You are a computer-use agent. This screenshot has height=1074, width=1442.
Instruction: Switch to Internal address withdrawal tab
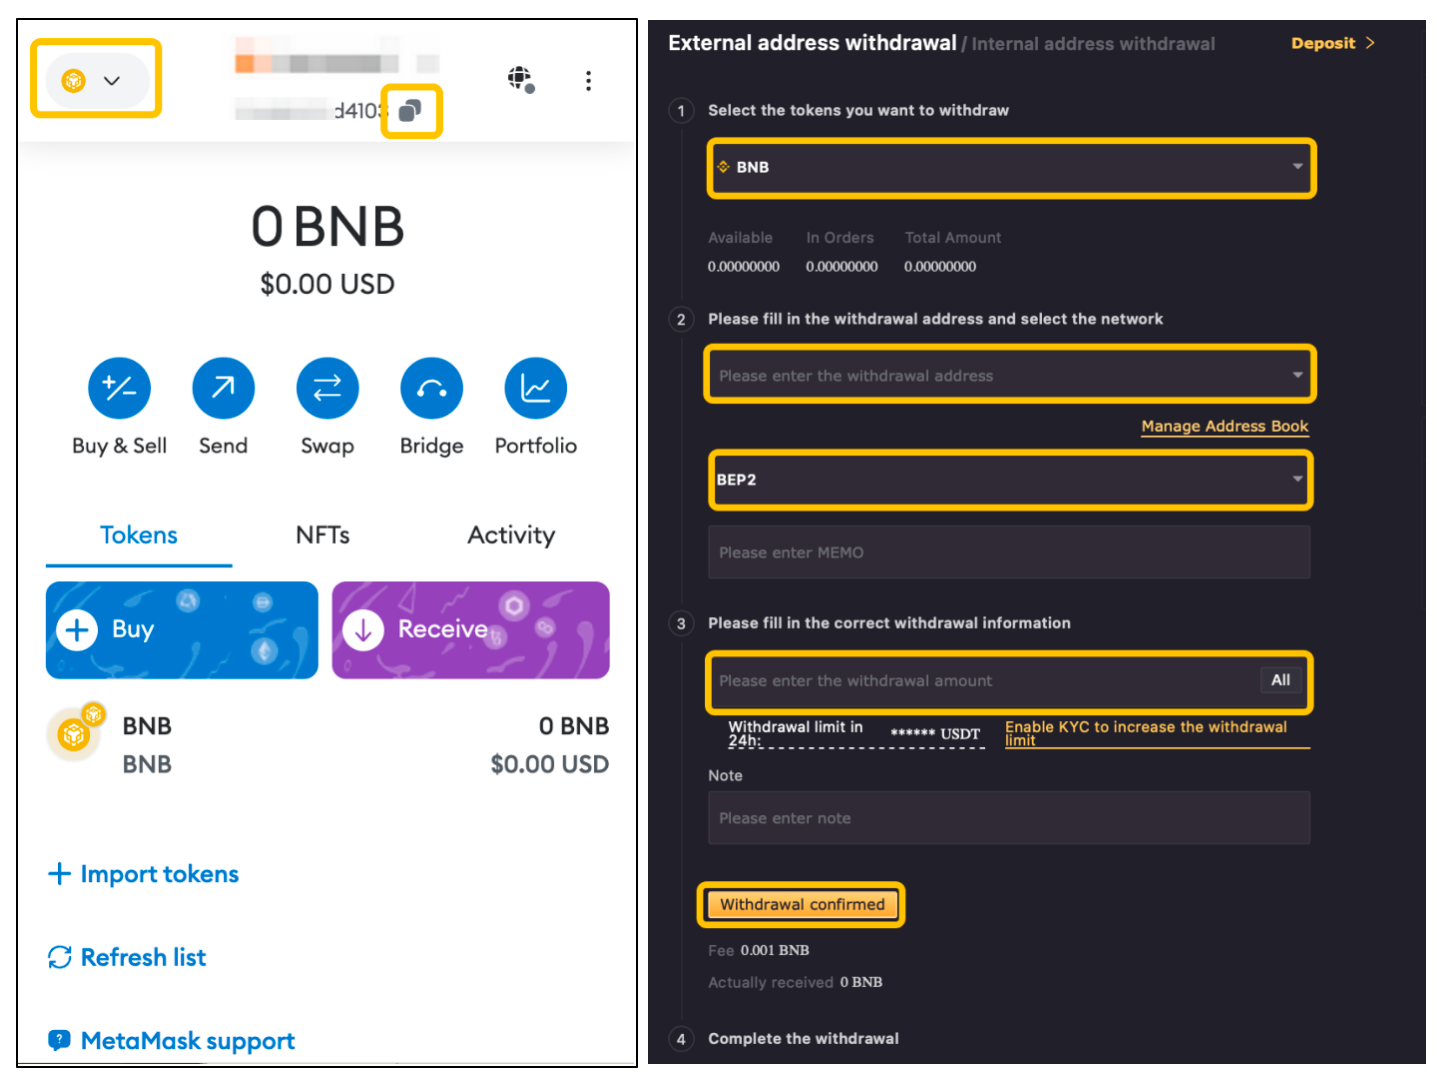pos(1093,44)
